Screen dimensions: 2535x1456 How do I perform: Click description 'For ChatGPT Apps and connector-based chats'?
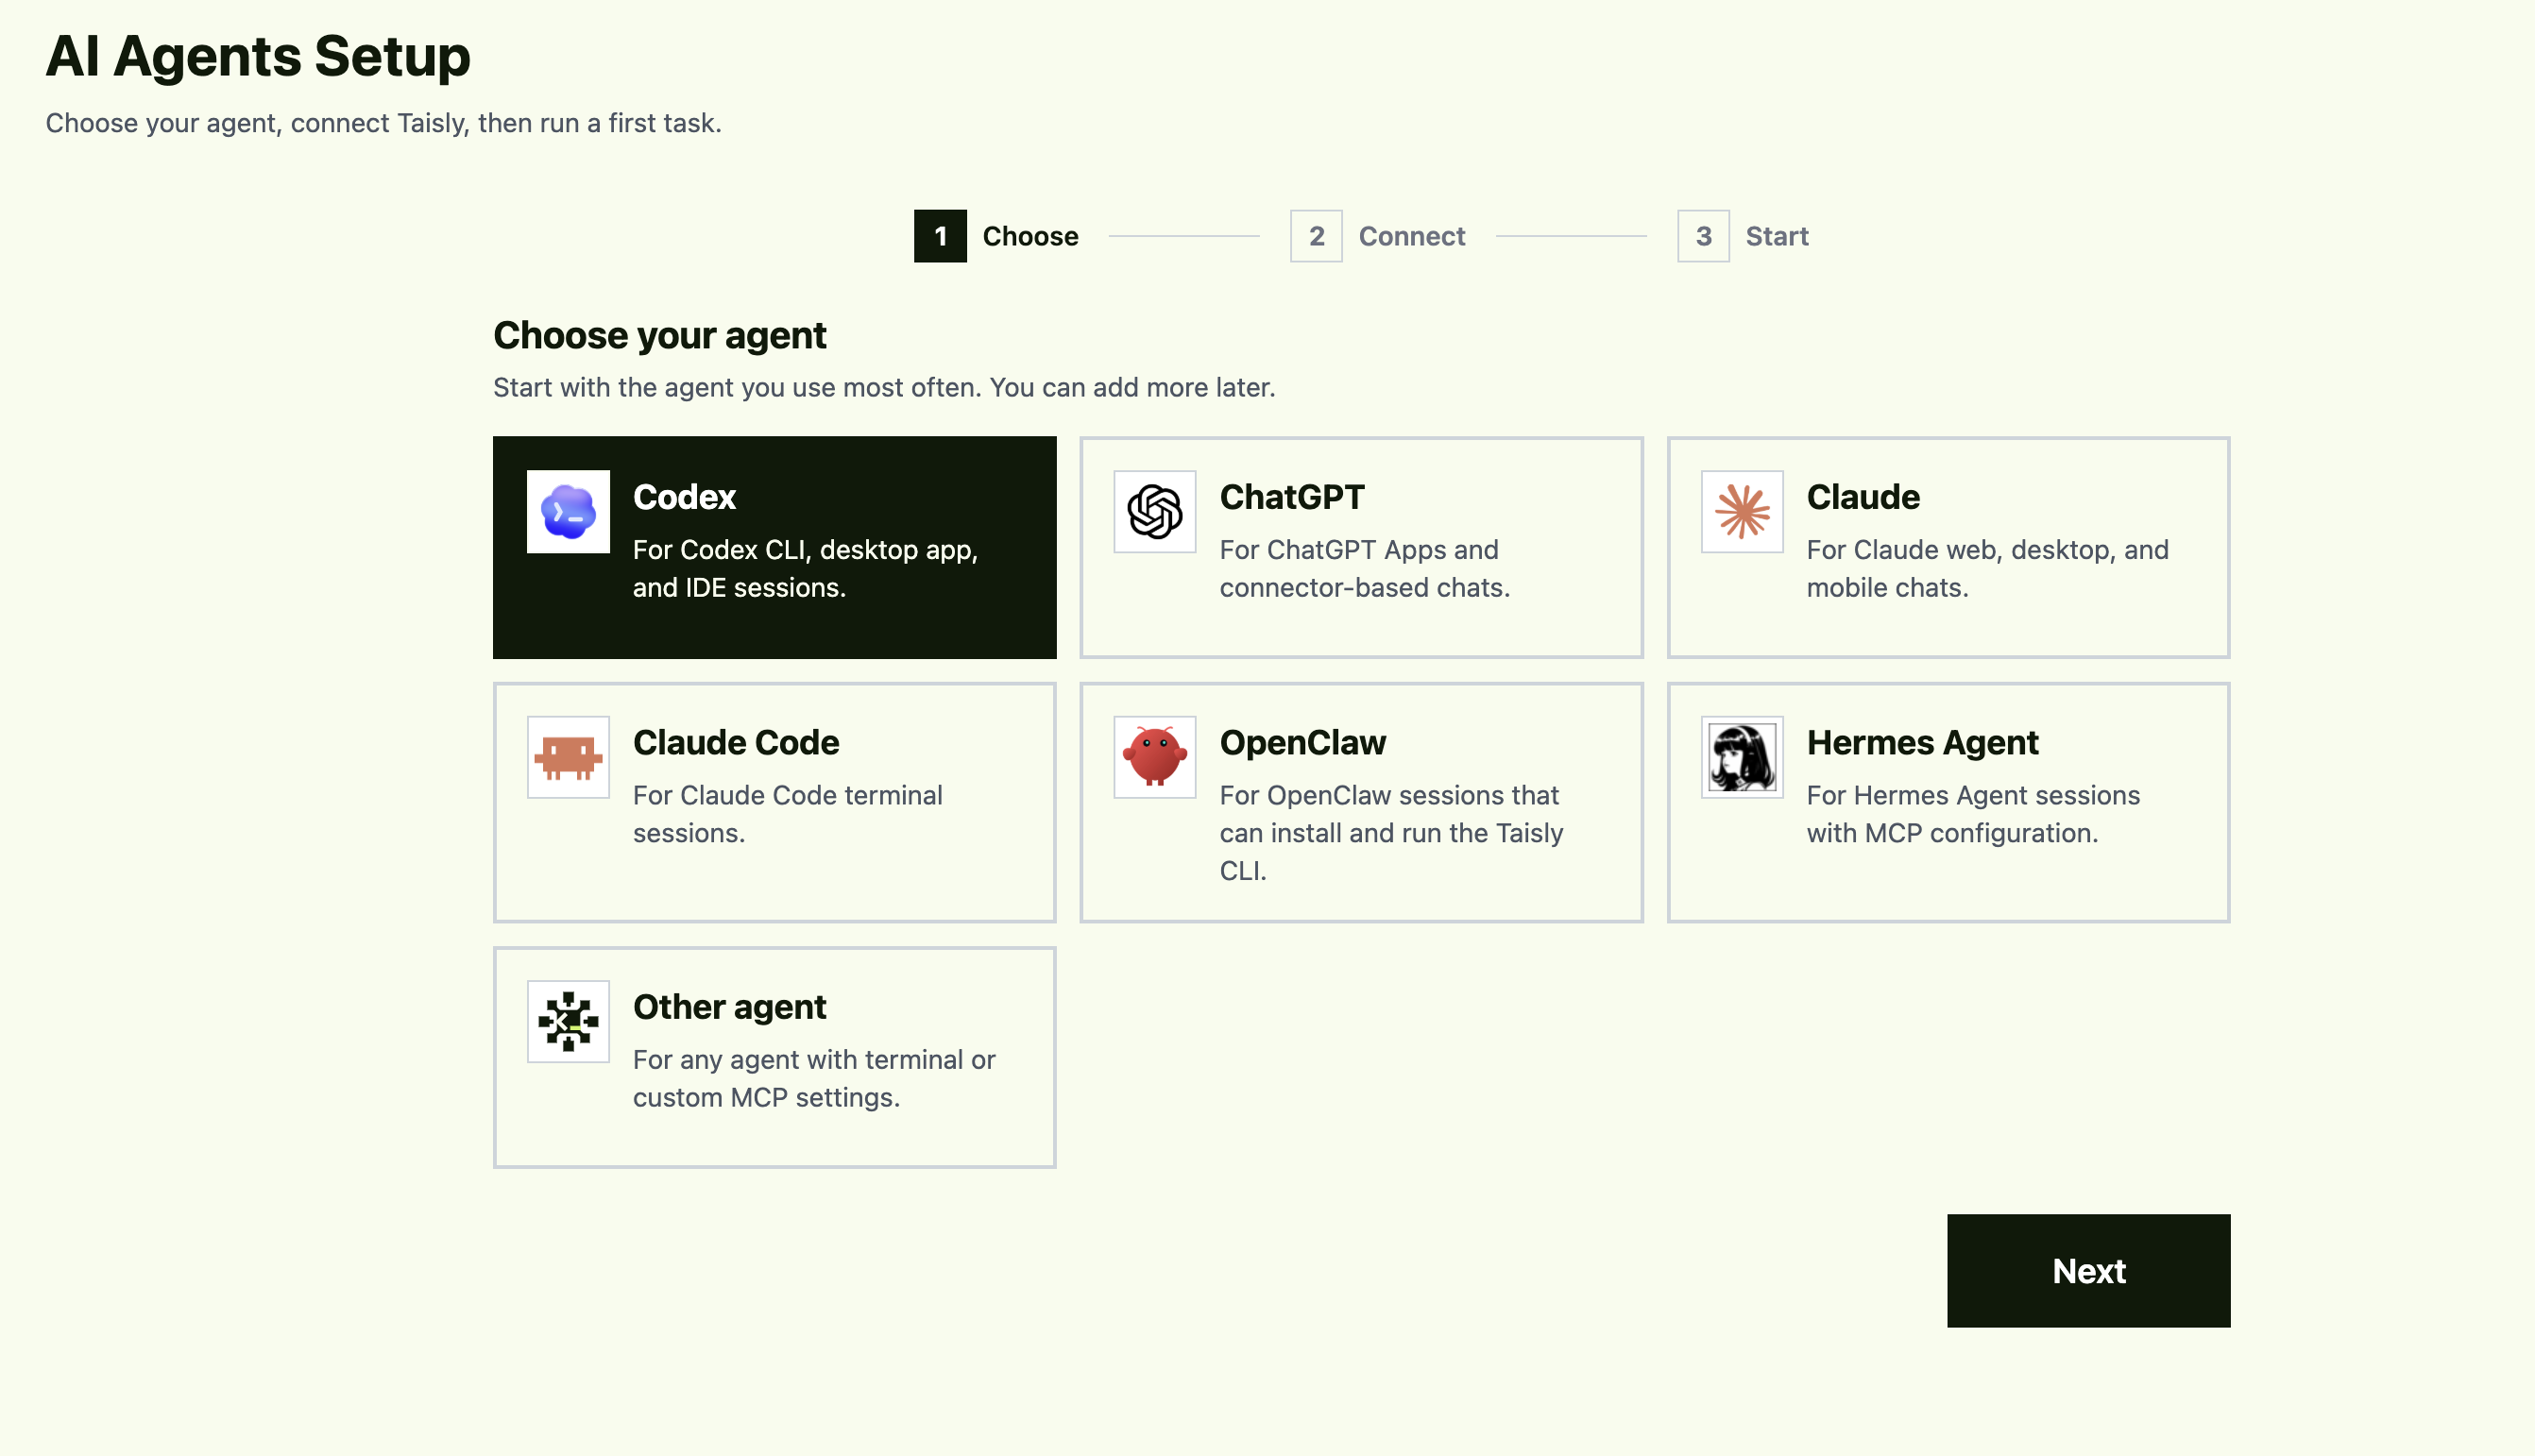(x=1365, y=568)
